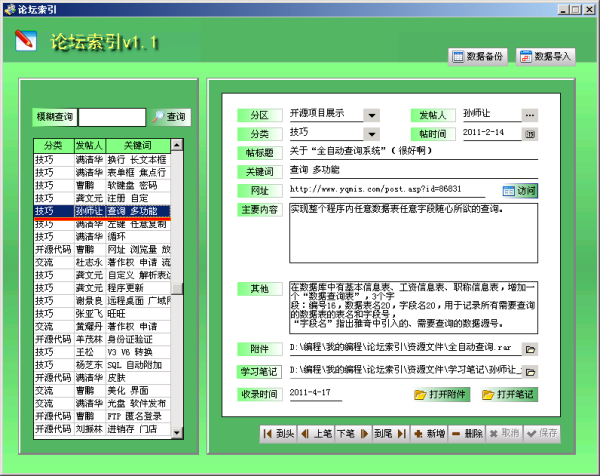This screenshot has width=600, height=476.
Task: Click the list scrollbar thumb
Action: point(177,289)
